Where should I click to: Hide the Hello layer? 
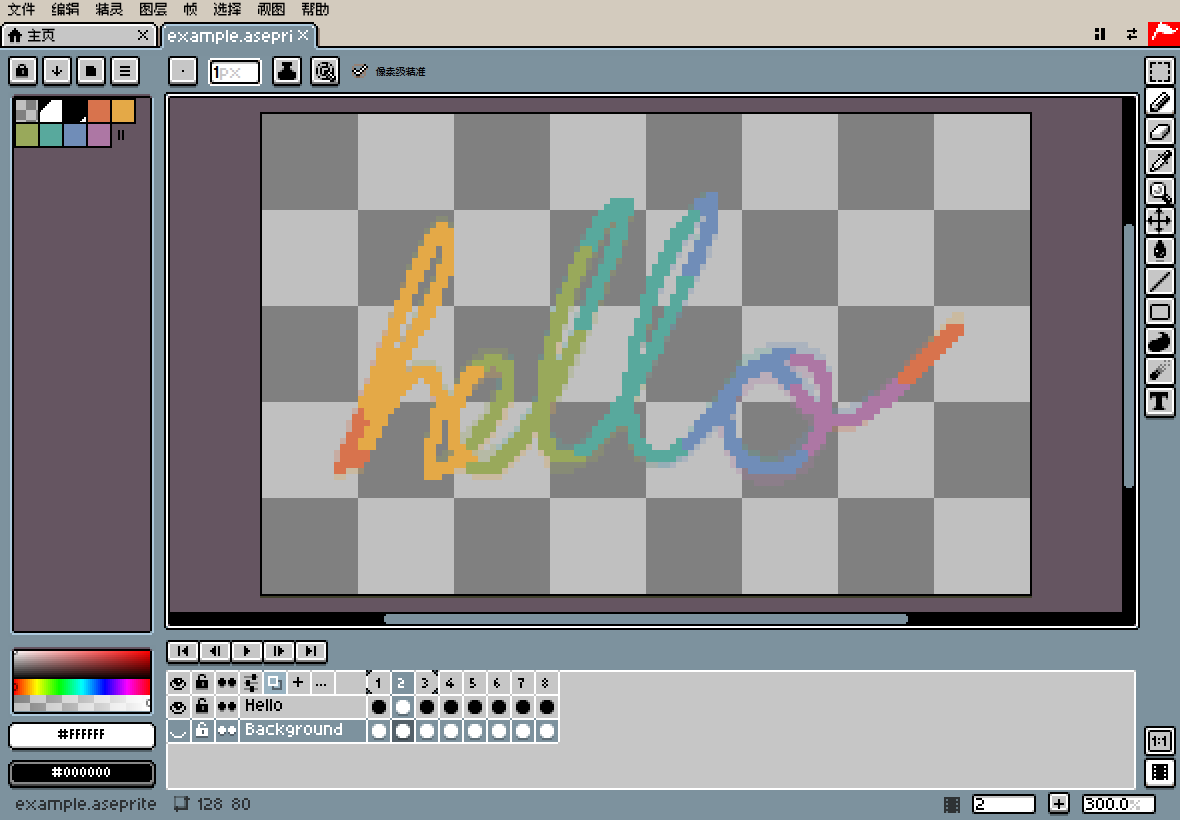[178, 706]
